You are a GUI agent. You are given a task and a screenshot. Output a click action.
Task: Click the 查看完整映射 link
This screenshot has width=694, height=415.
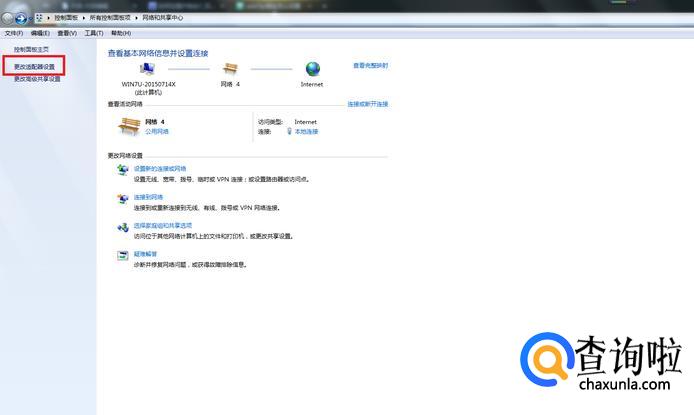369,65
